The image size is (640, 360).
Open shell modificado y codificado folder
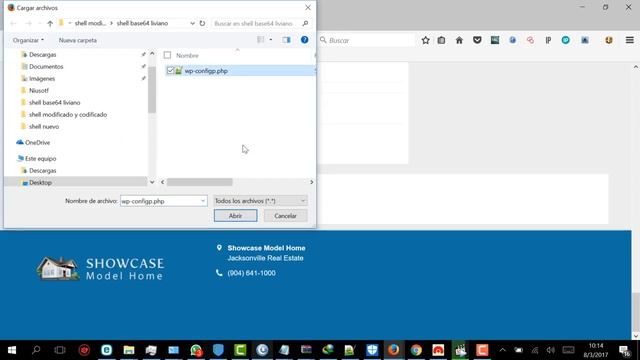[x=68, y=115]
